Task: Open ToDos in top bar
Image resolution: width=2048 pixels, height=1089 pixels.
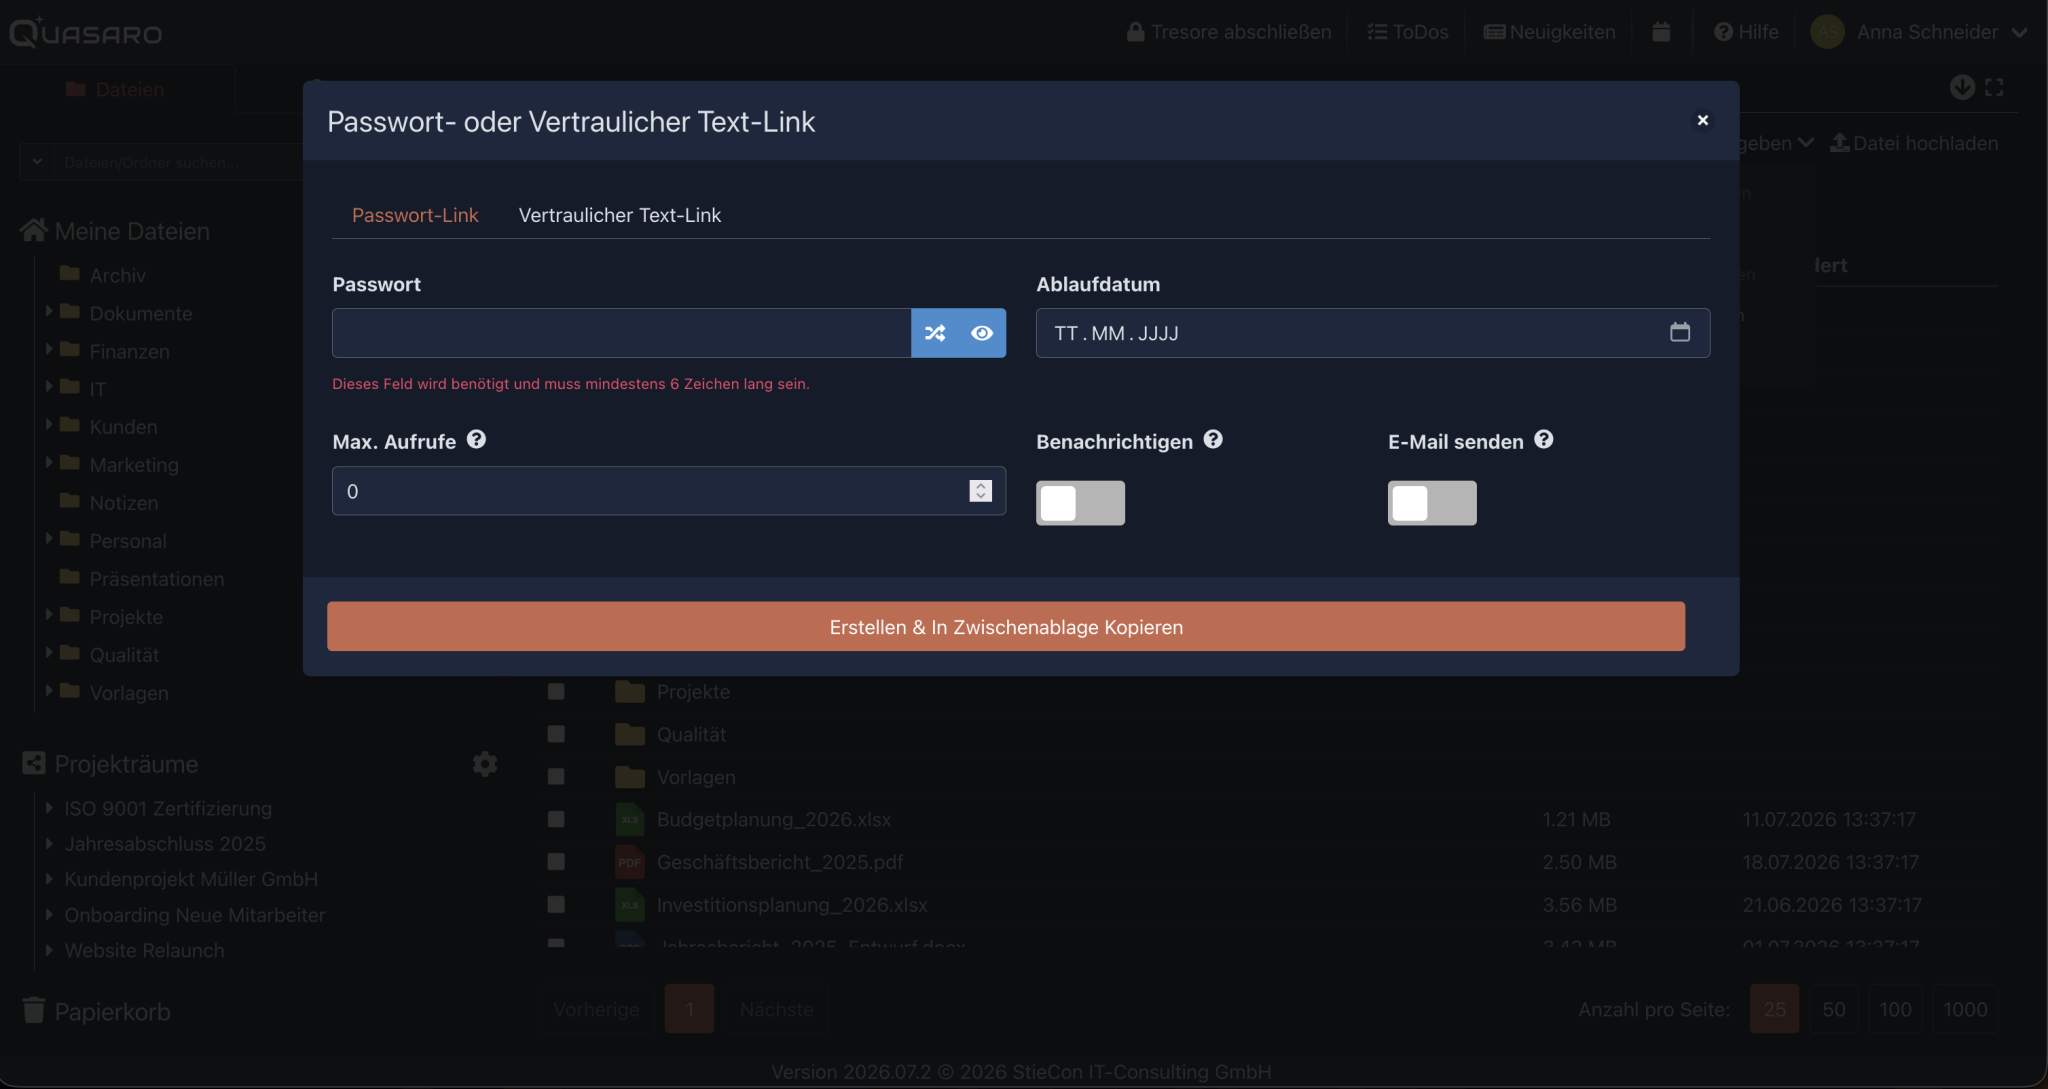Action: pos(1408,32)
